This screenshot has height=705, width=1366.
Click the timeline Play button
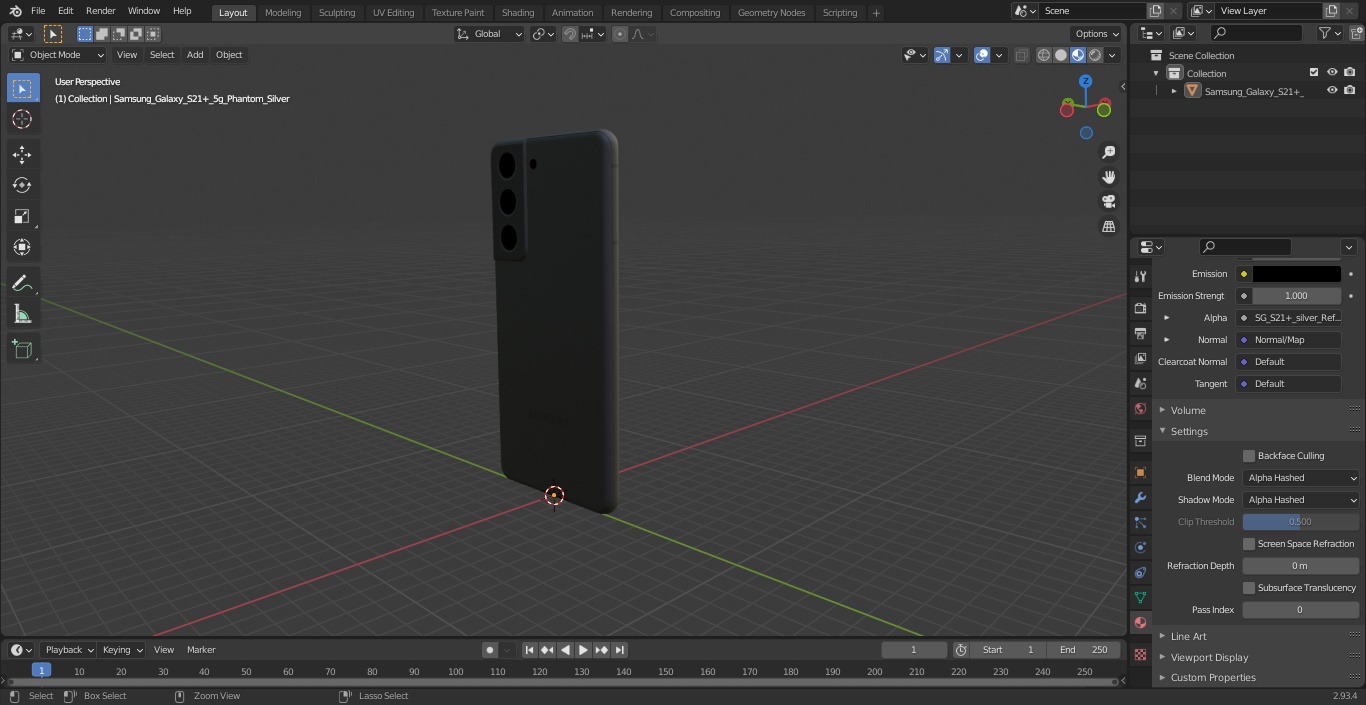[x=583, y=650]
